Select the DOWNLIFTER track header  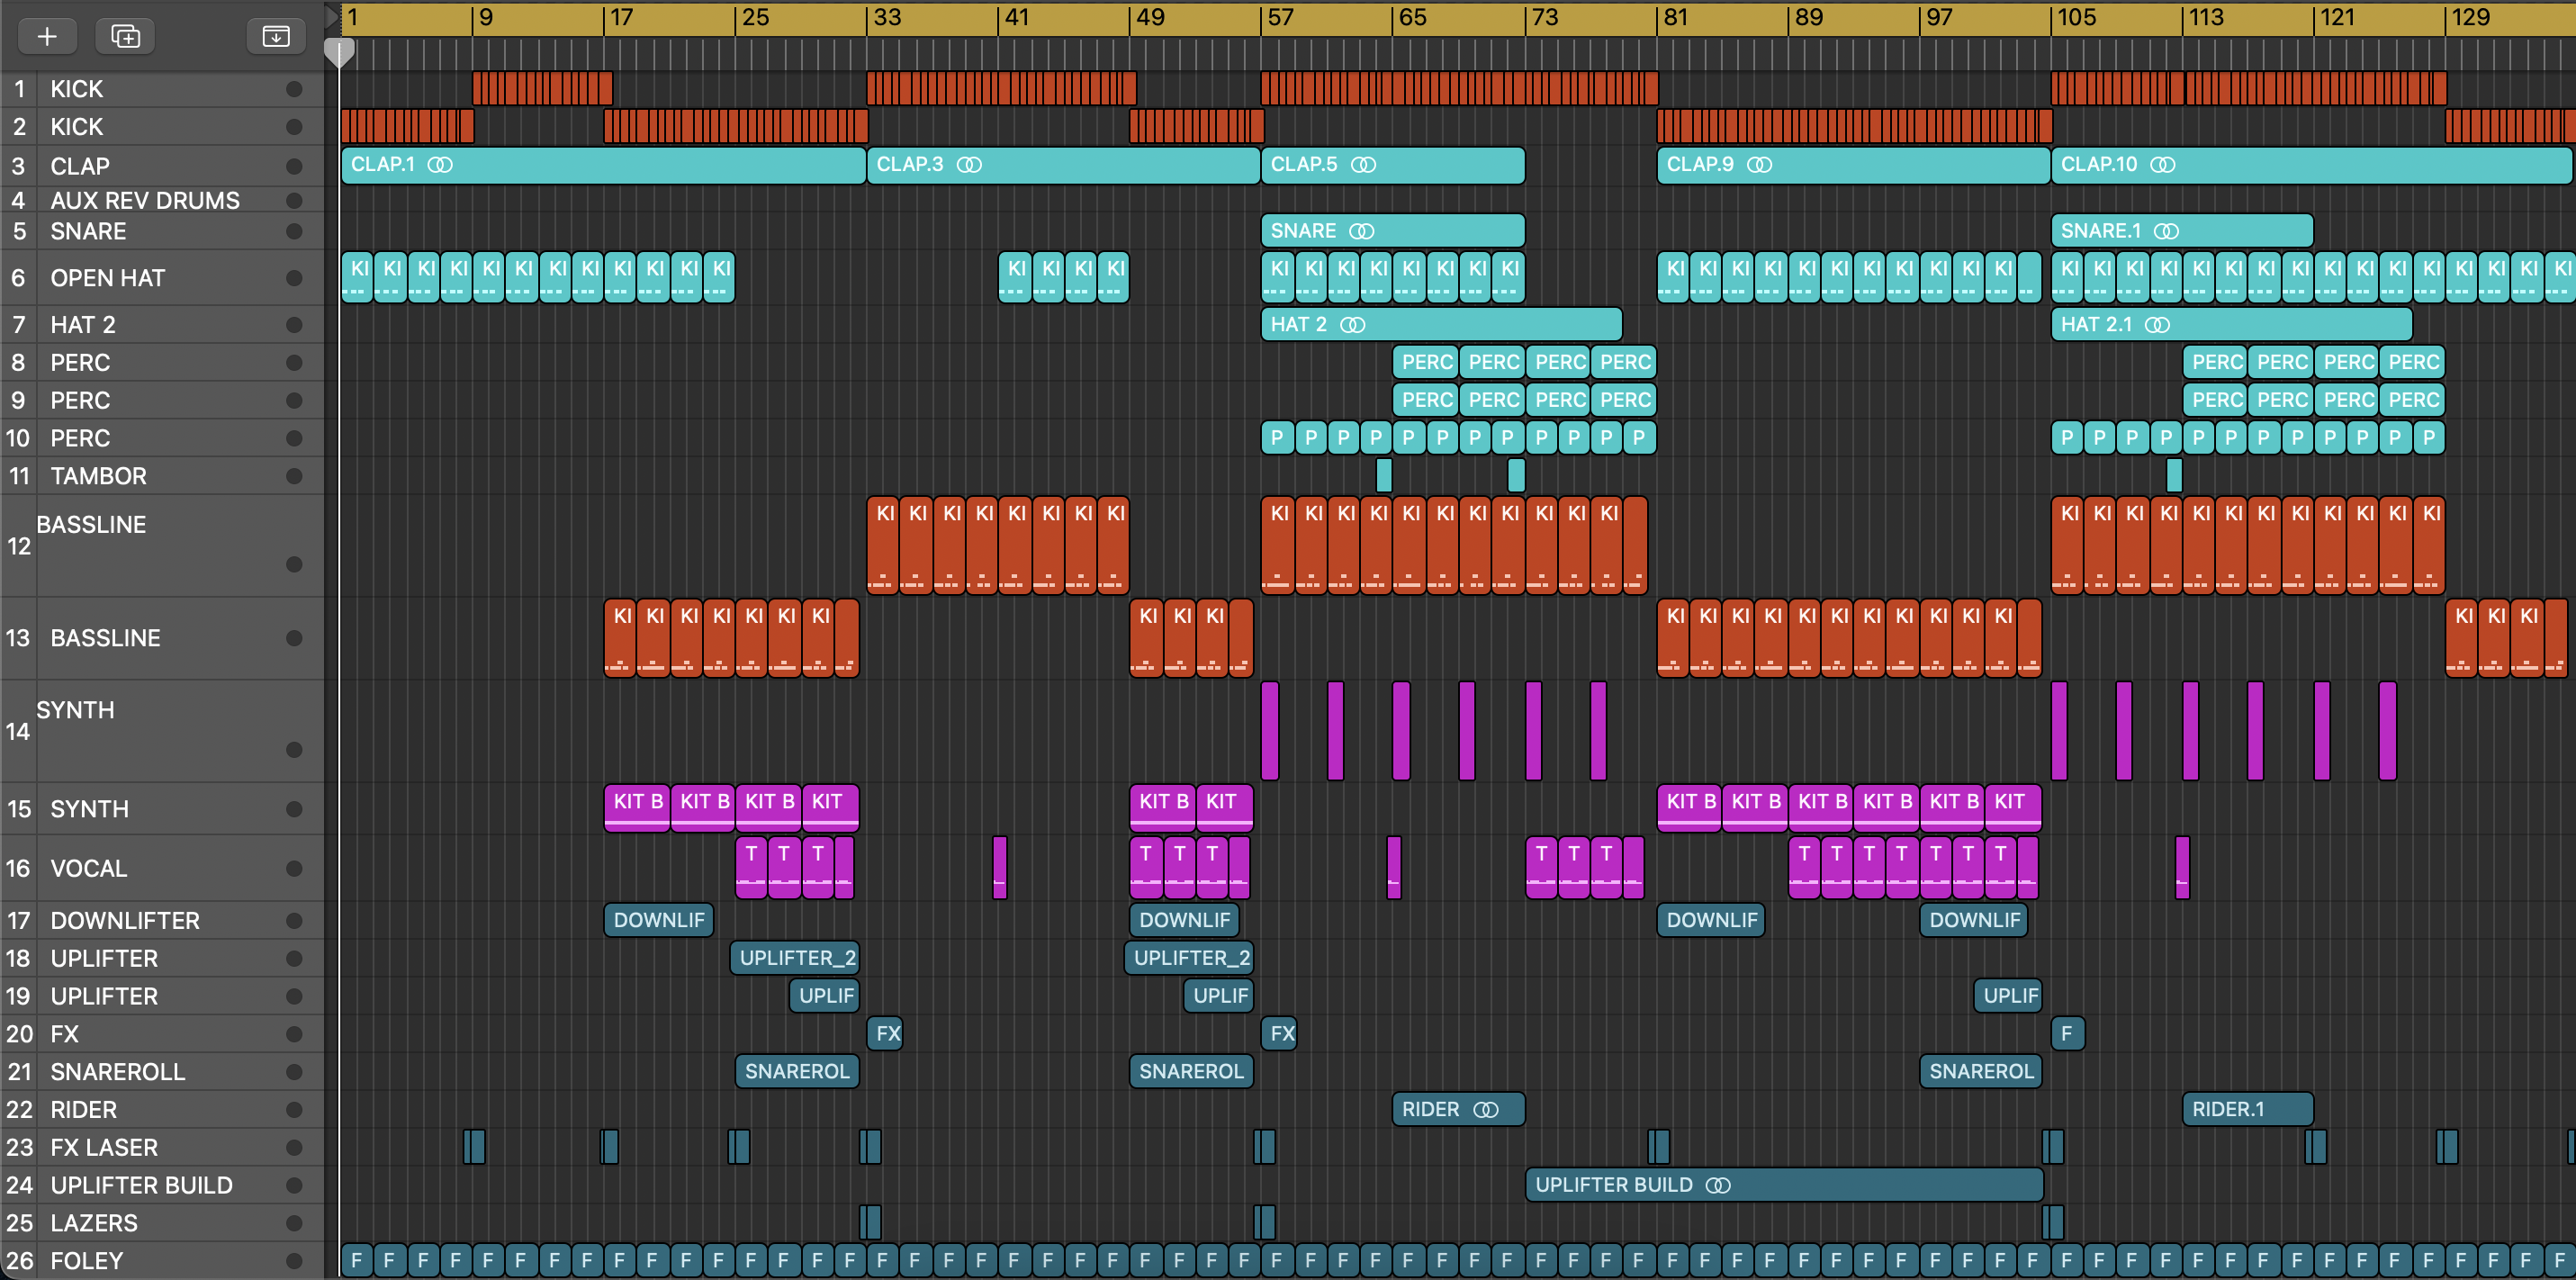(125, 920)
